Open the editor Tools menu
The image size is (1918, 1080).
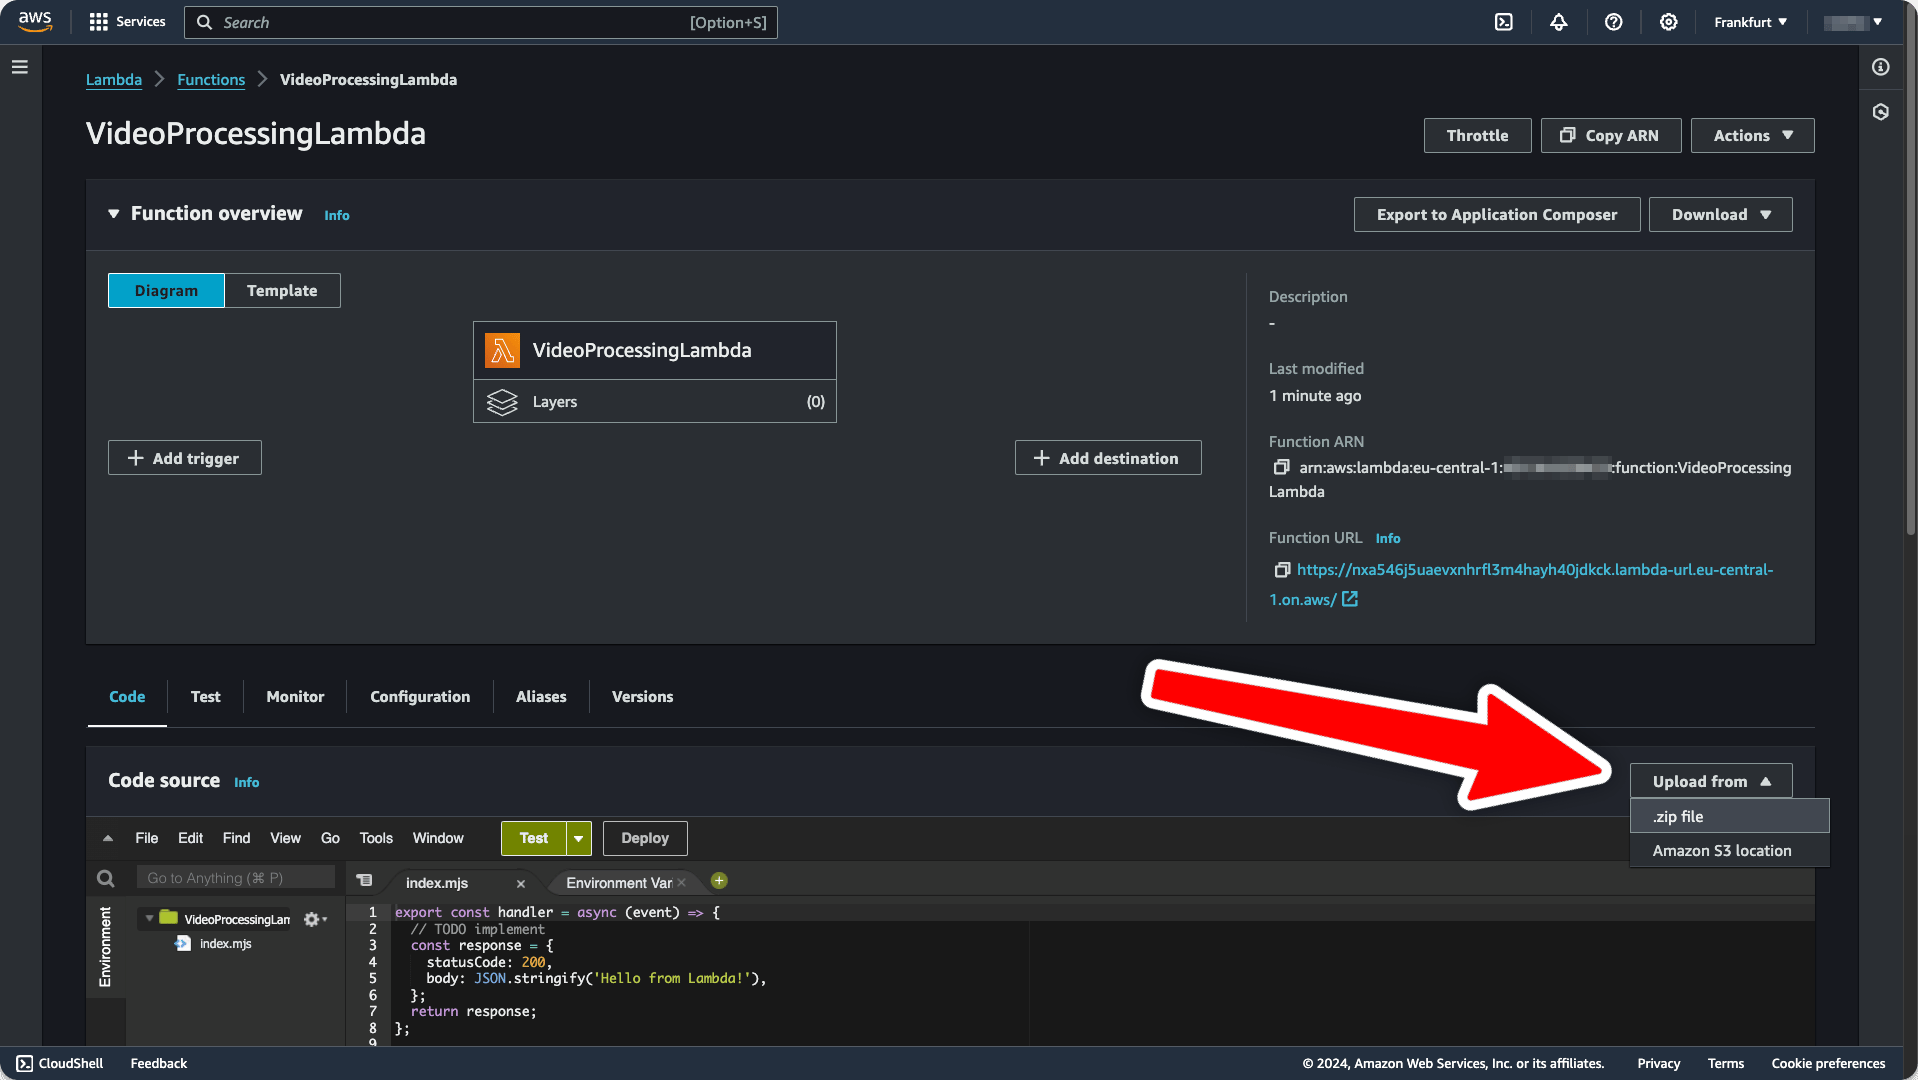point(376,839)
